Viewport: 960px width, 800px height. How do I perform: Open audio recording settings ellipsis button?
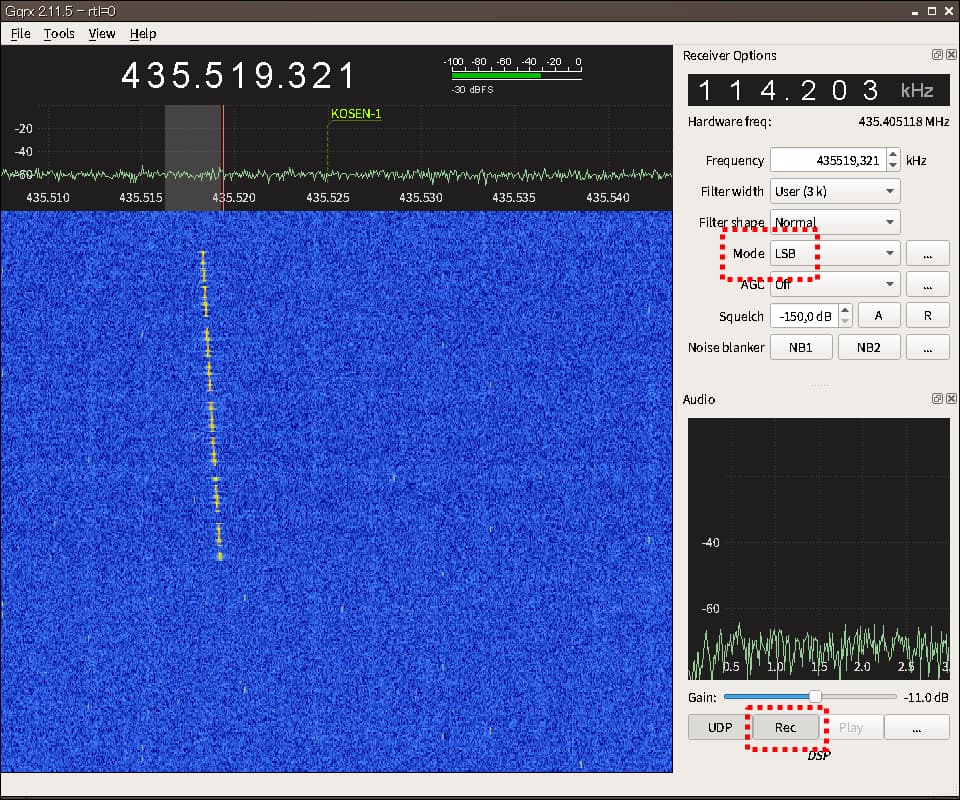(916, 727)
